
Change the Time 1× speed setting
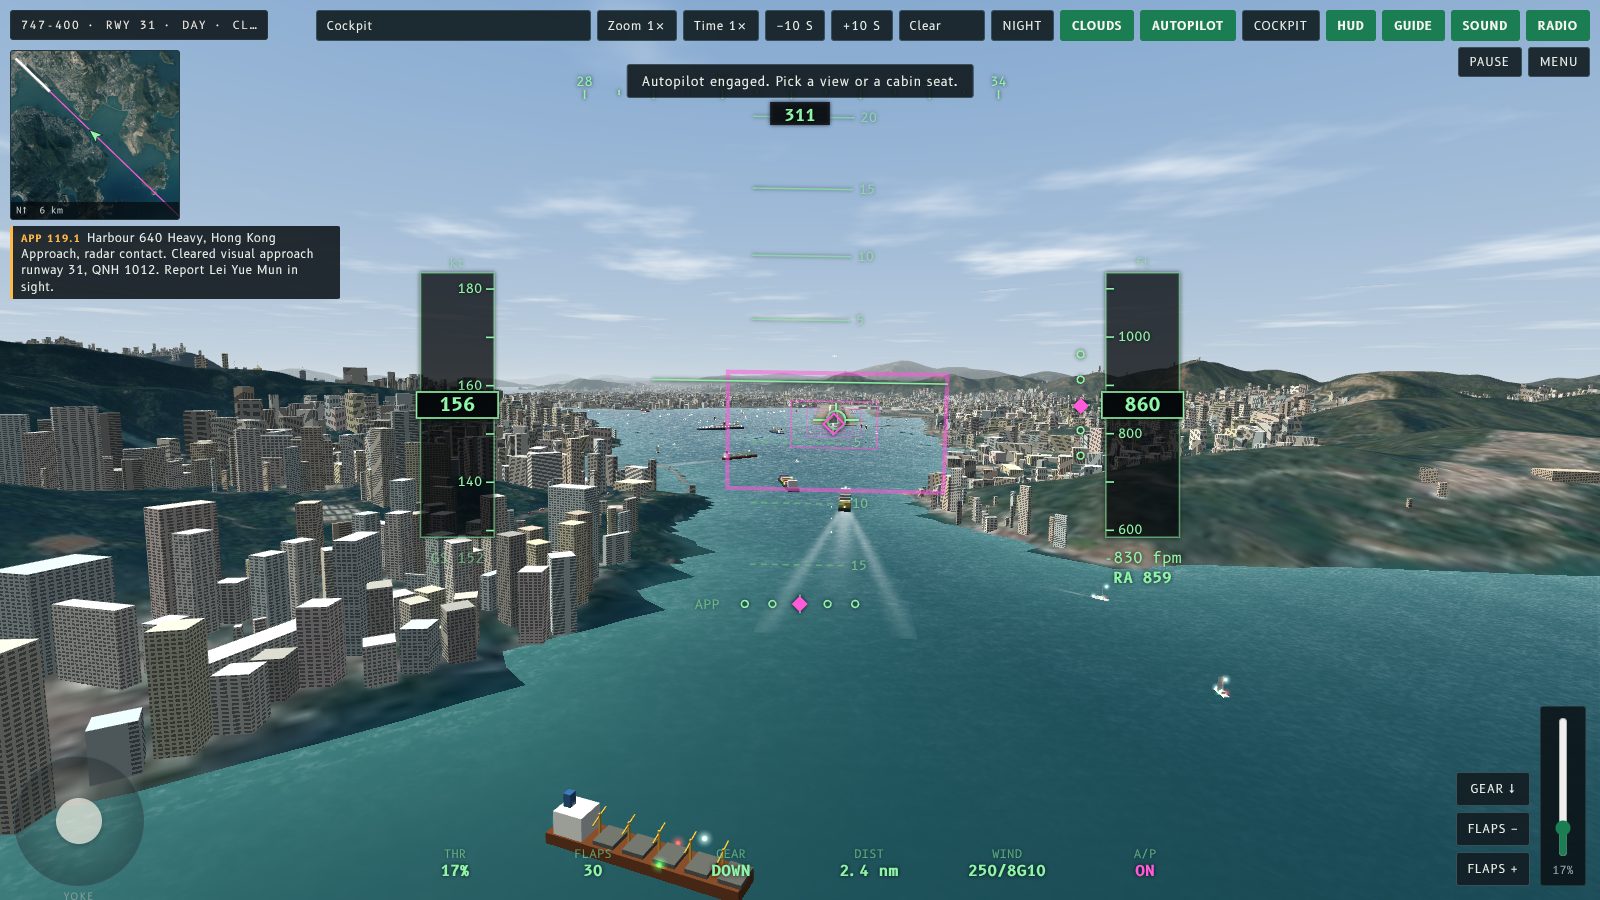(720, 25)
